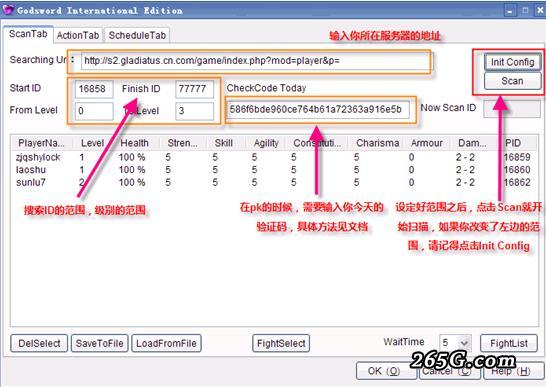Click the Start ID field showing 16858
The image size is (546, 387).
tap(94, 89)
